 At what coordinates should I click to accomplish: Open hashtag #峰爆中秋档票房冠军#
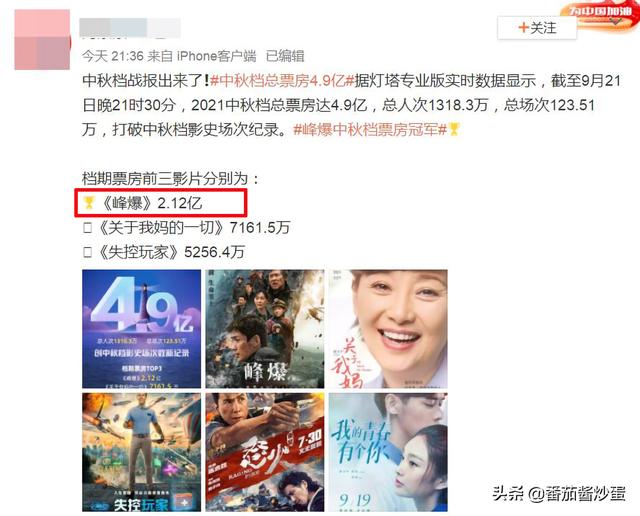[370, 130]
